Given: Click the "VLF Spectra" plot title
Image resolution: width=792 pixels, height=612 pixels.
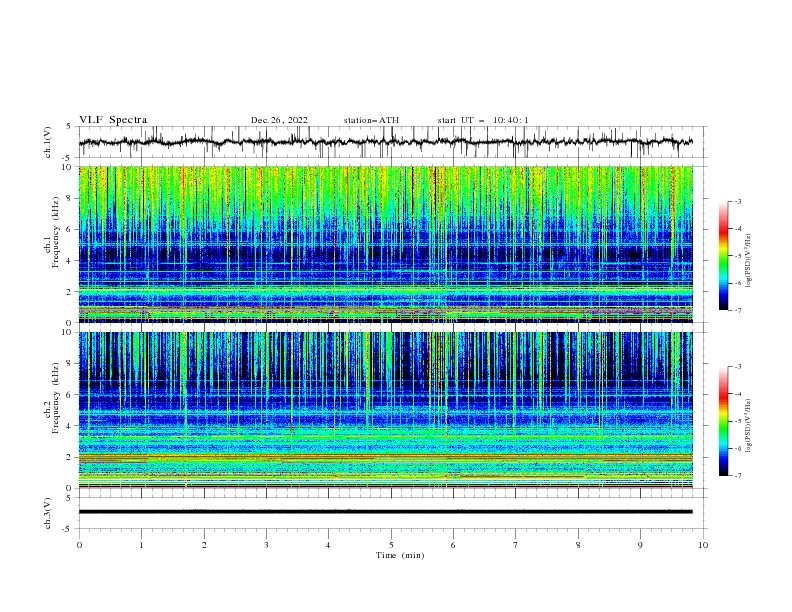Looking at the screenshot, I should [113, 120].
